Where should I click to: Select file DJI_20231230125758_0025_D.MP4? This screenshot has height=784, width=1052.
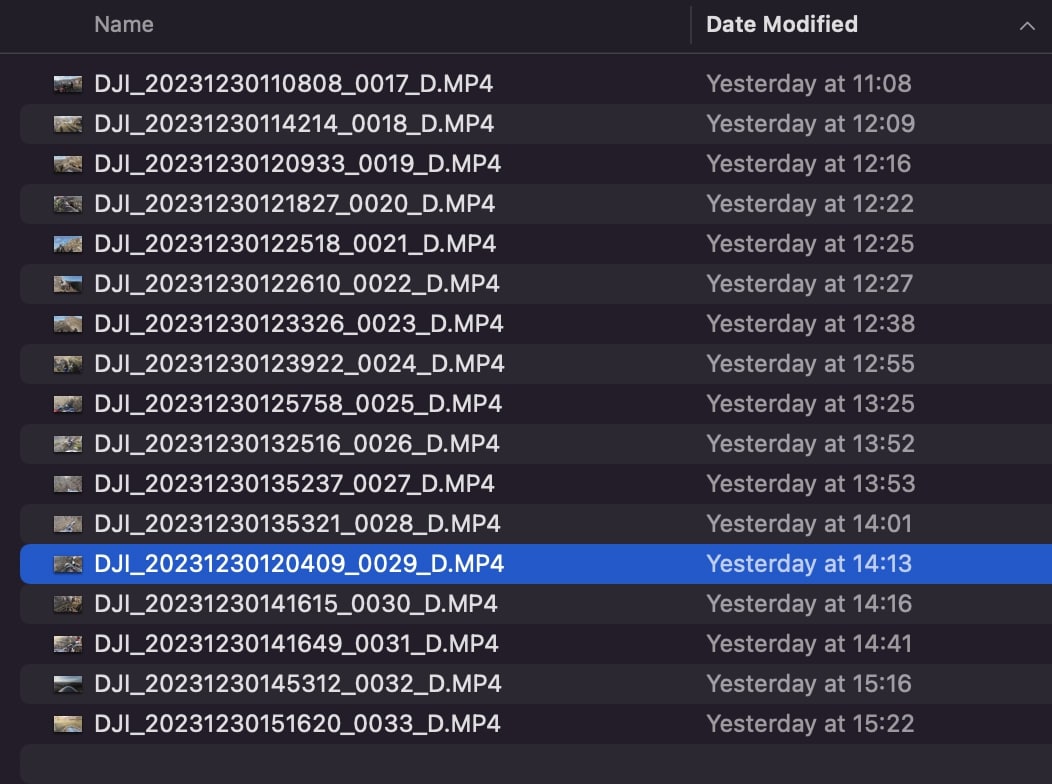[x=300, y=404]
